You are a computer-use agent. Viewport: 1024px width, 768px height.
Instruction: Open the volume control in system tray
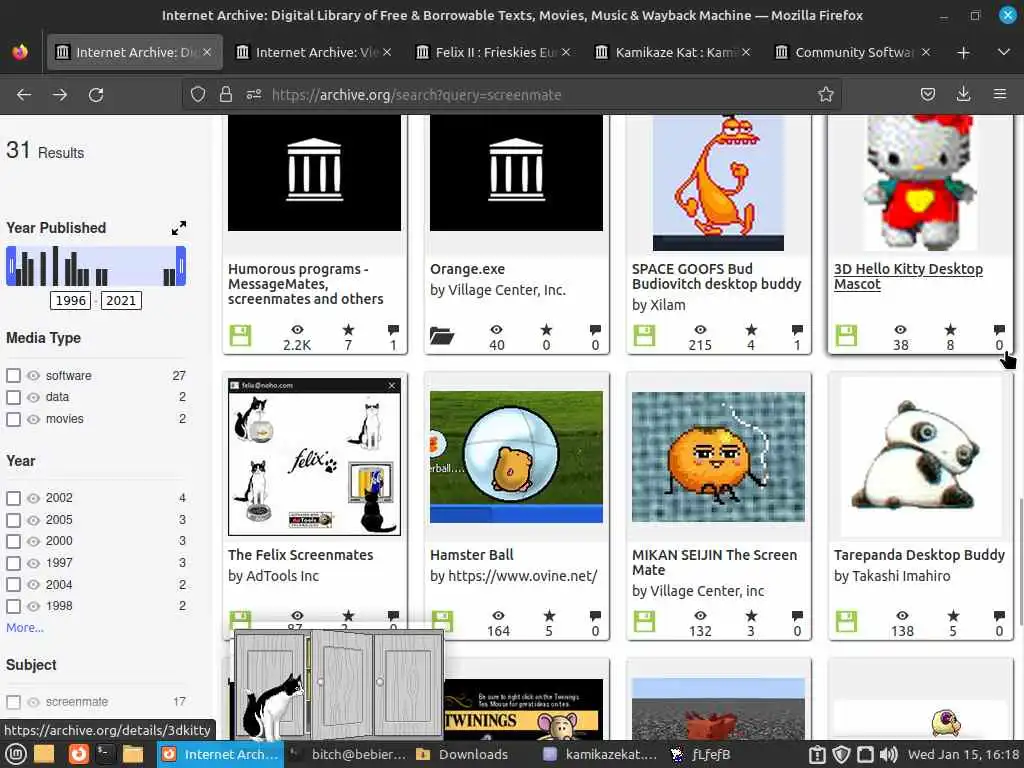888,754
